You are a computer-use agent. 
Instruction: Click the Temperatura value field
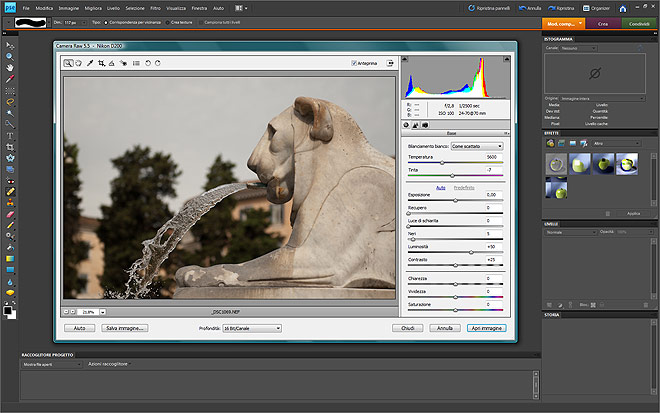[x=492, y=157]
